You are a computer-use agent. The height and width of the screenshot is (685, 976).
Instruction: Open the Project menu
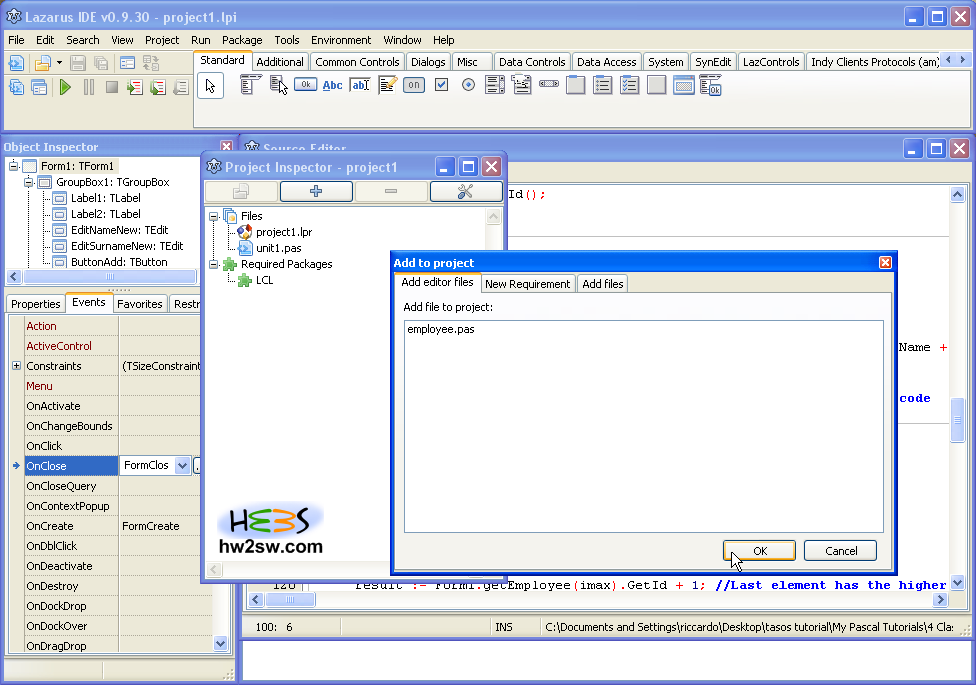162,40
